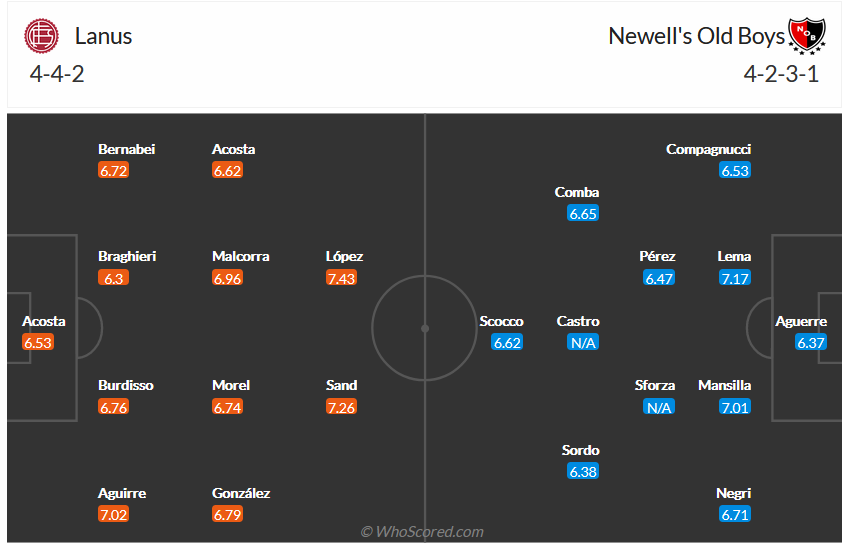842x543 pixels.
Task: Click the WhoScored.com watermark
Action: [422, 532]
